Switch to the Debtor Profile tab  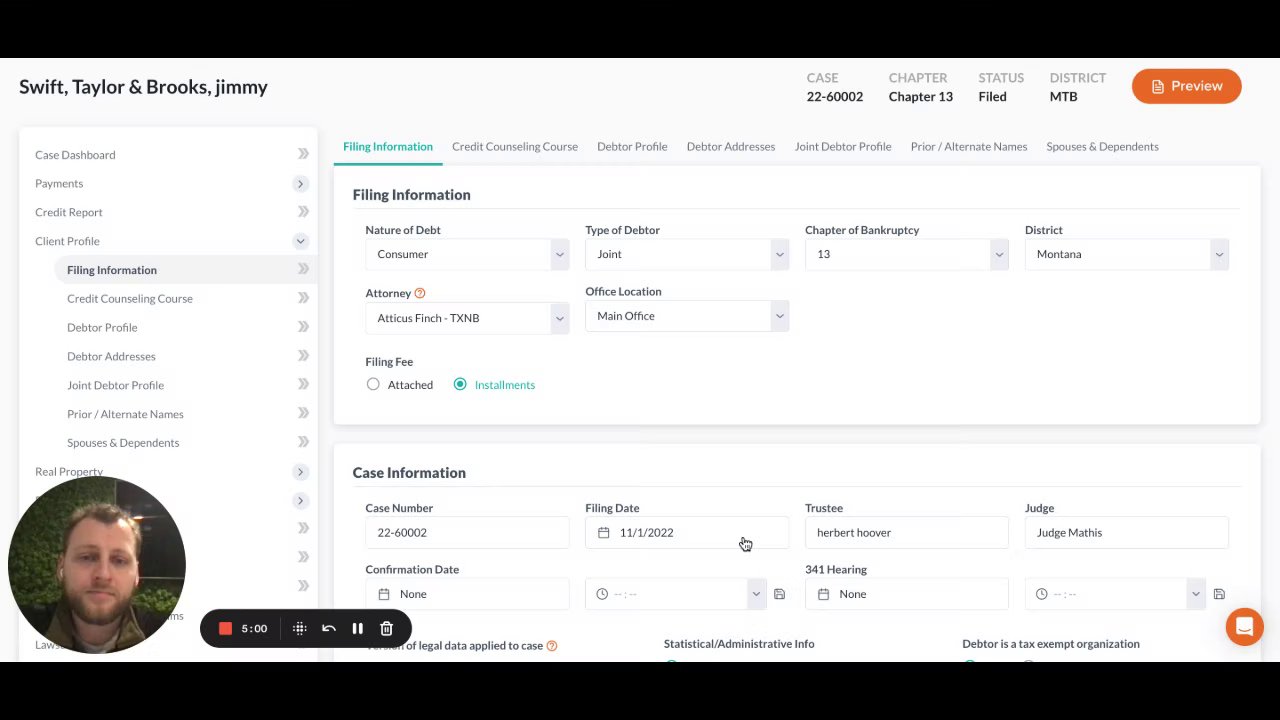point(632,146)
